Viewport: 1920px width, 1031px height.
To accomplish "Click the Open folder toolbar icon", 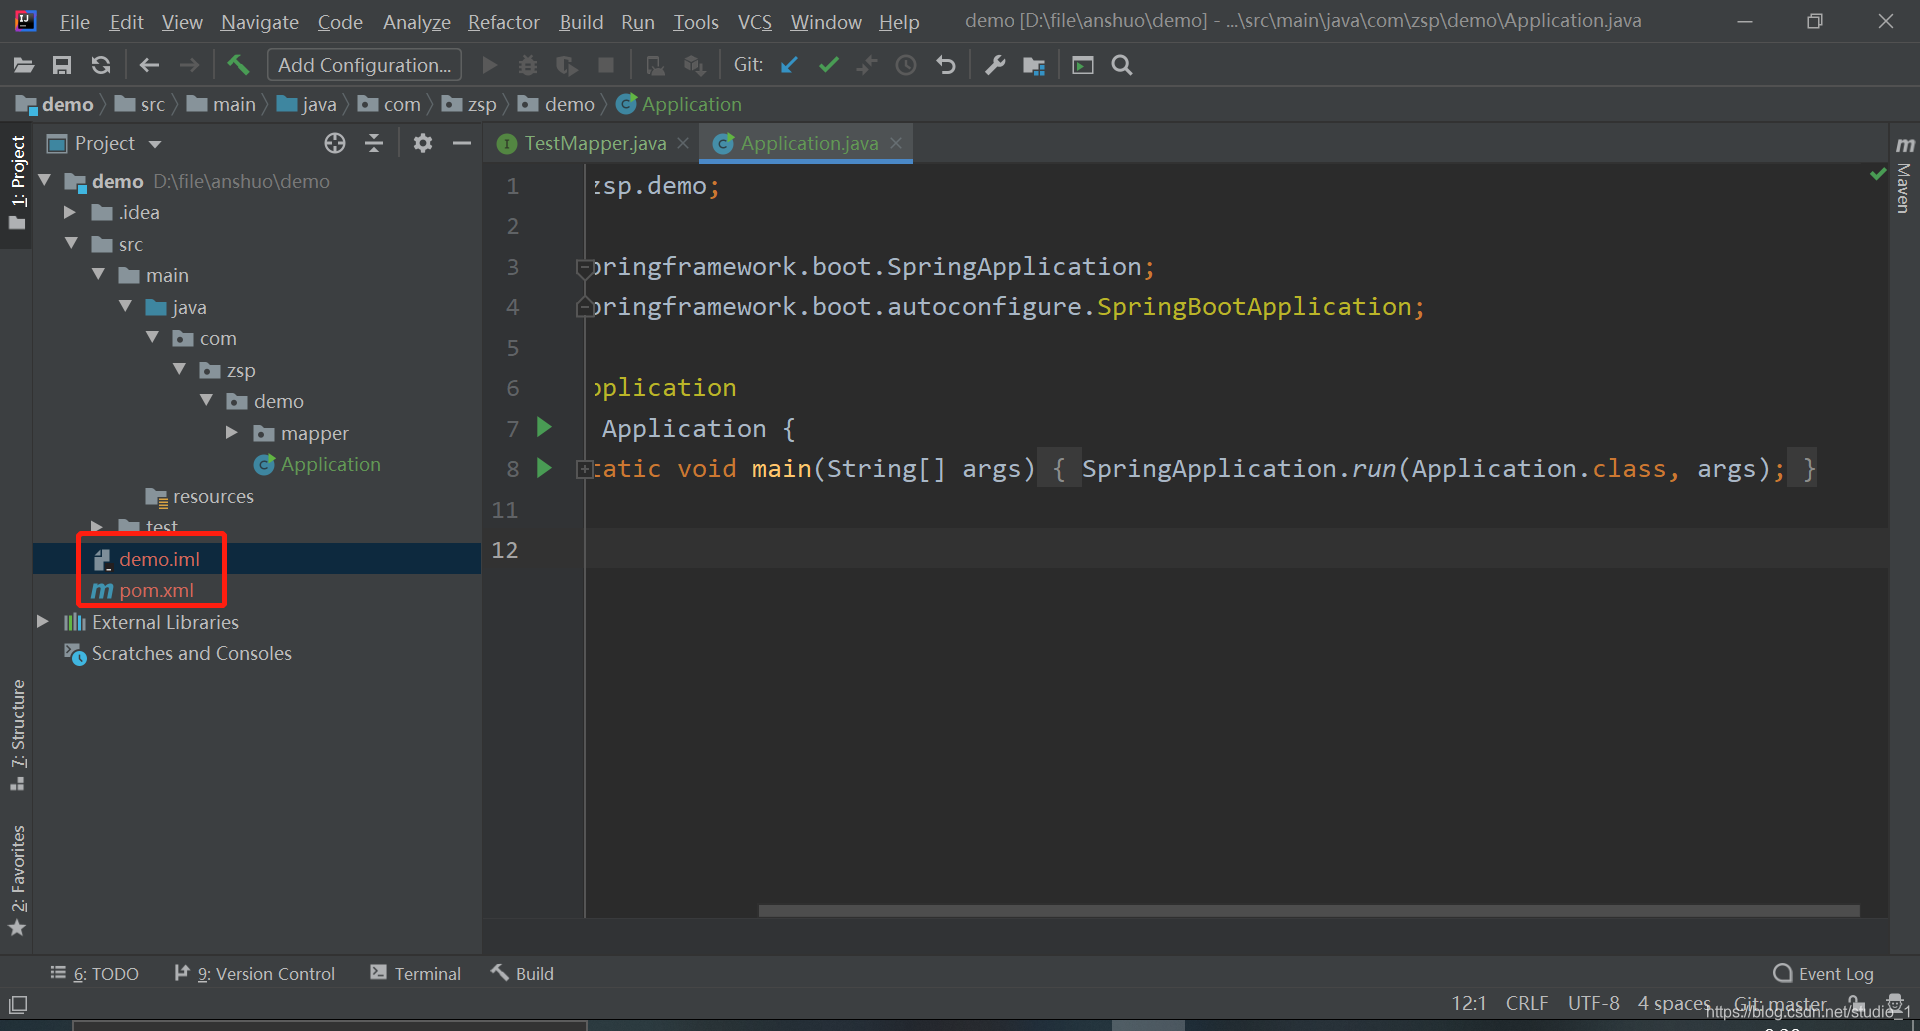I will point(24,65).
